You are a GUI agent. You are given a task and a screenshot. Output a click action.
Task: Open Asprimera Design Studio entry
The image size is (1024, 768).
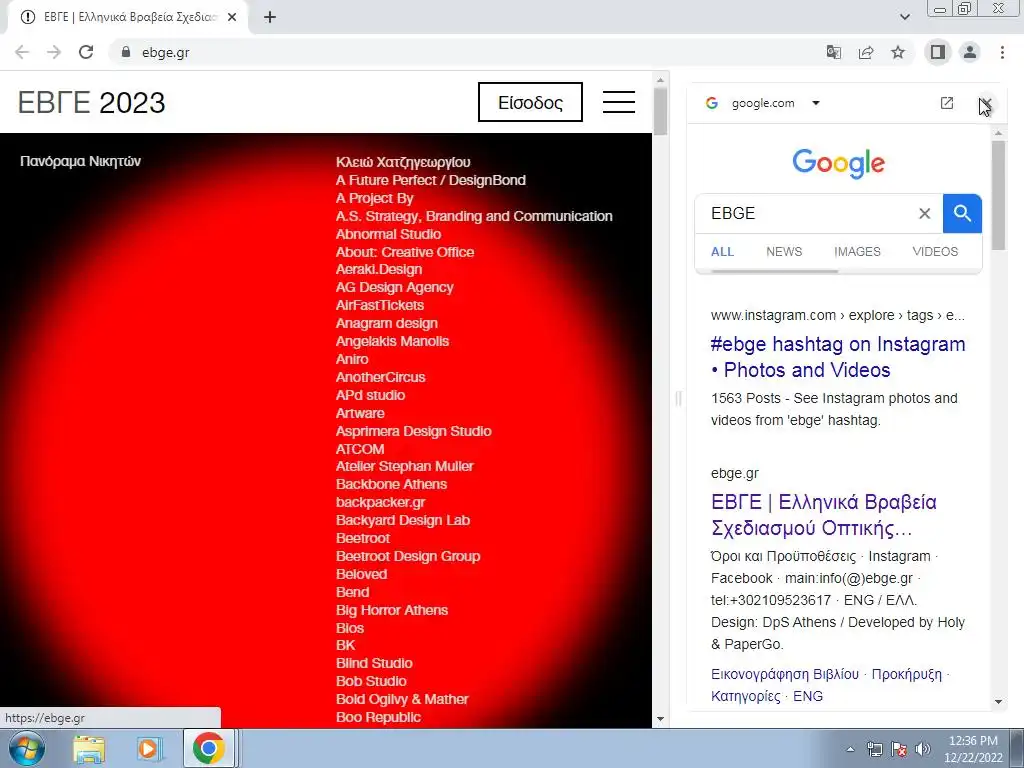coord(413,431)
